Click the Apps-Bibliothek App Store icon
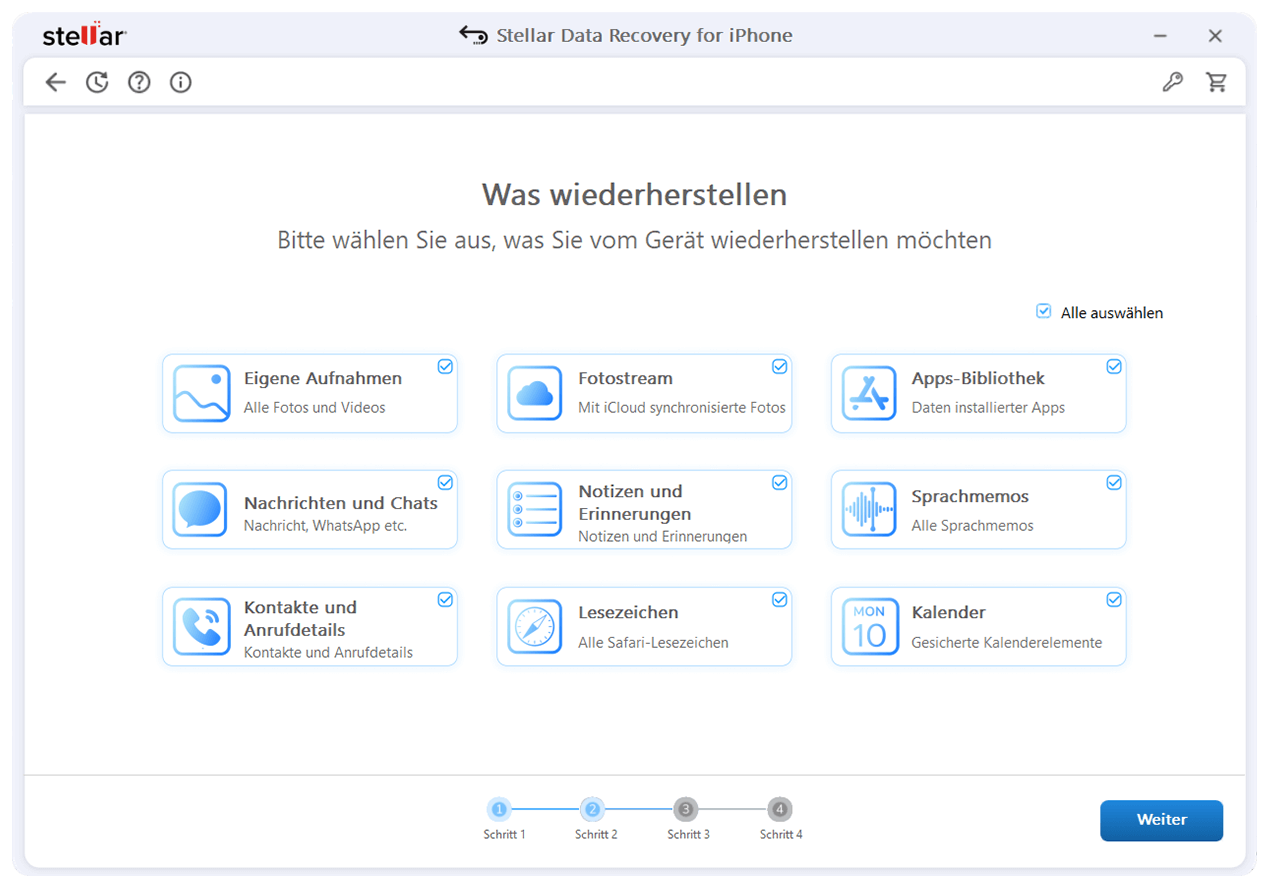 tap(869, 393)
